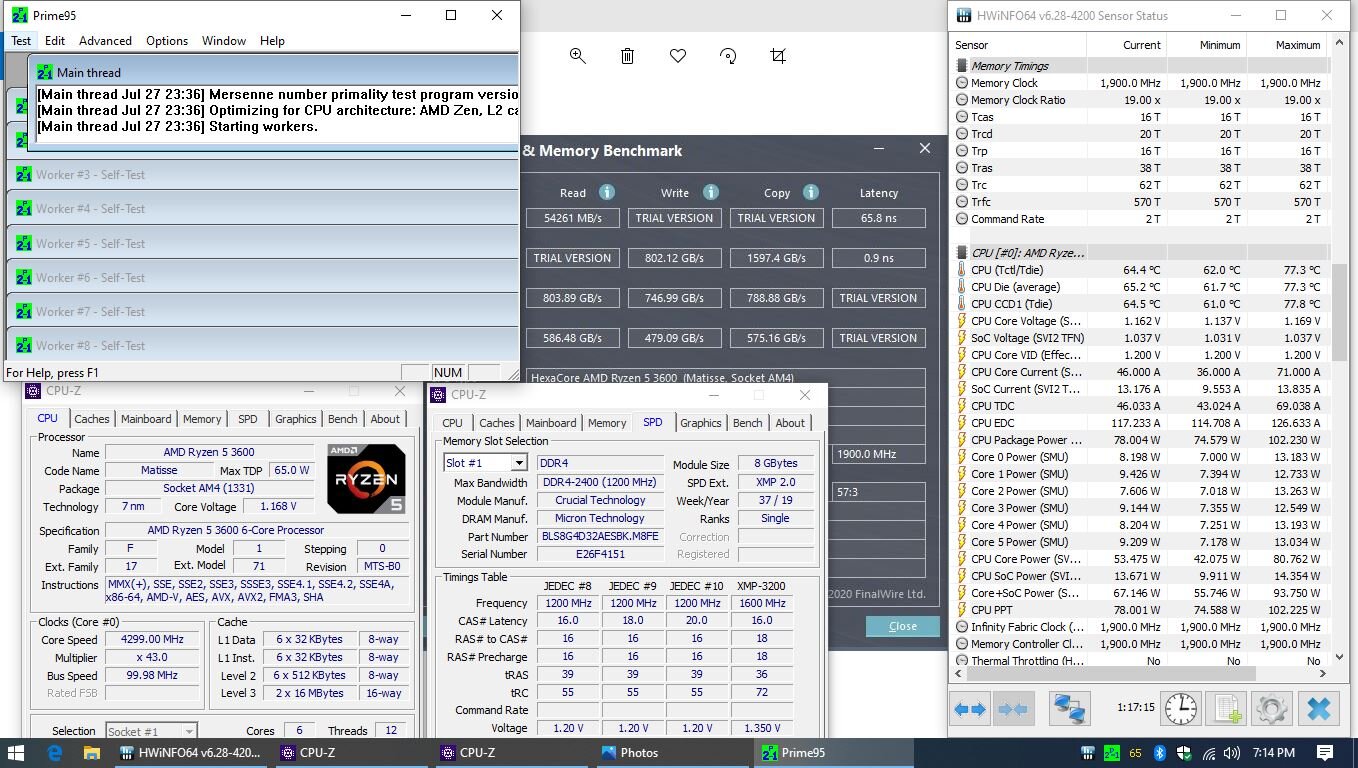The image size is (1358, 768).
Task: Open the Options menu in Prime95
Action: pyautogui.click(x=167, y=41)
